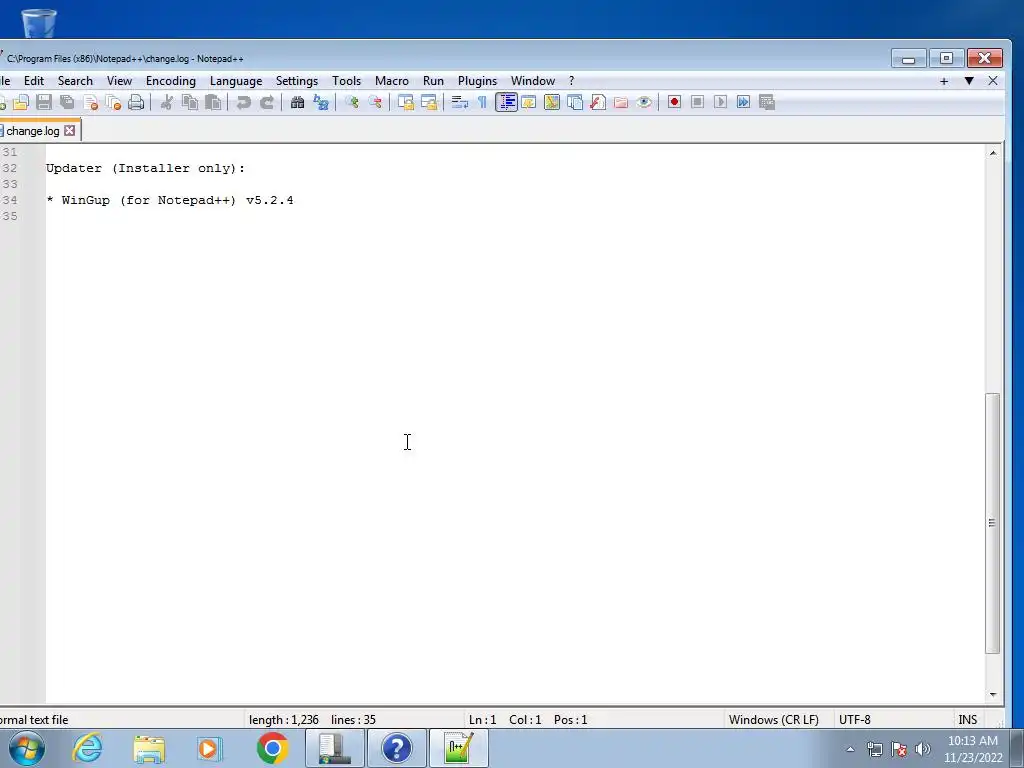1024x768 pixels.
Task: Close the current document via toolbar Close icon
Action: coord(90,103)
